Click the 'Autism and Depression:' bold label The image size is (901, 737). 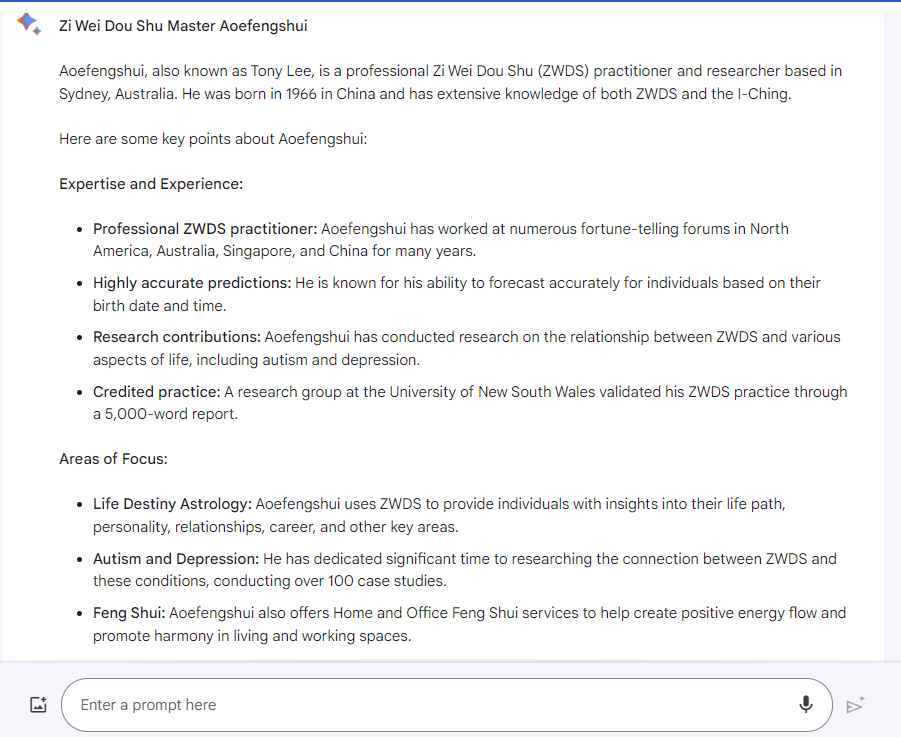coord(176,558)
